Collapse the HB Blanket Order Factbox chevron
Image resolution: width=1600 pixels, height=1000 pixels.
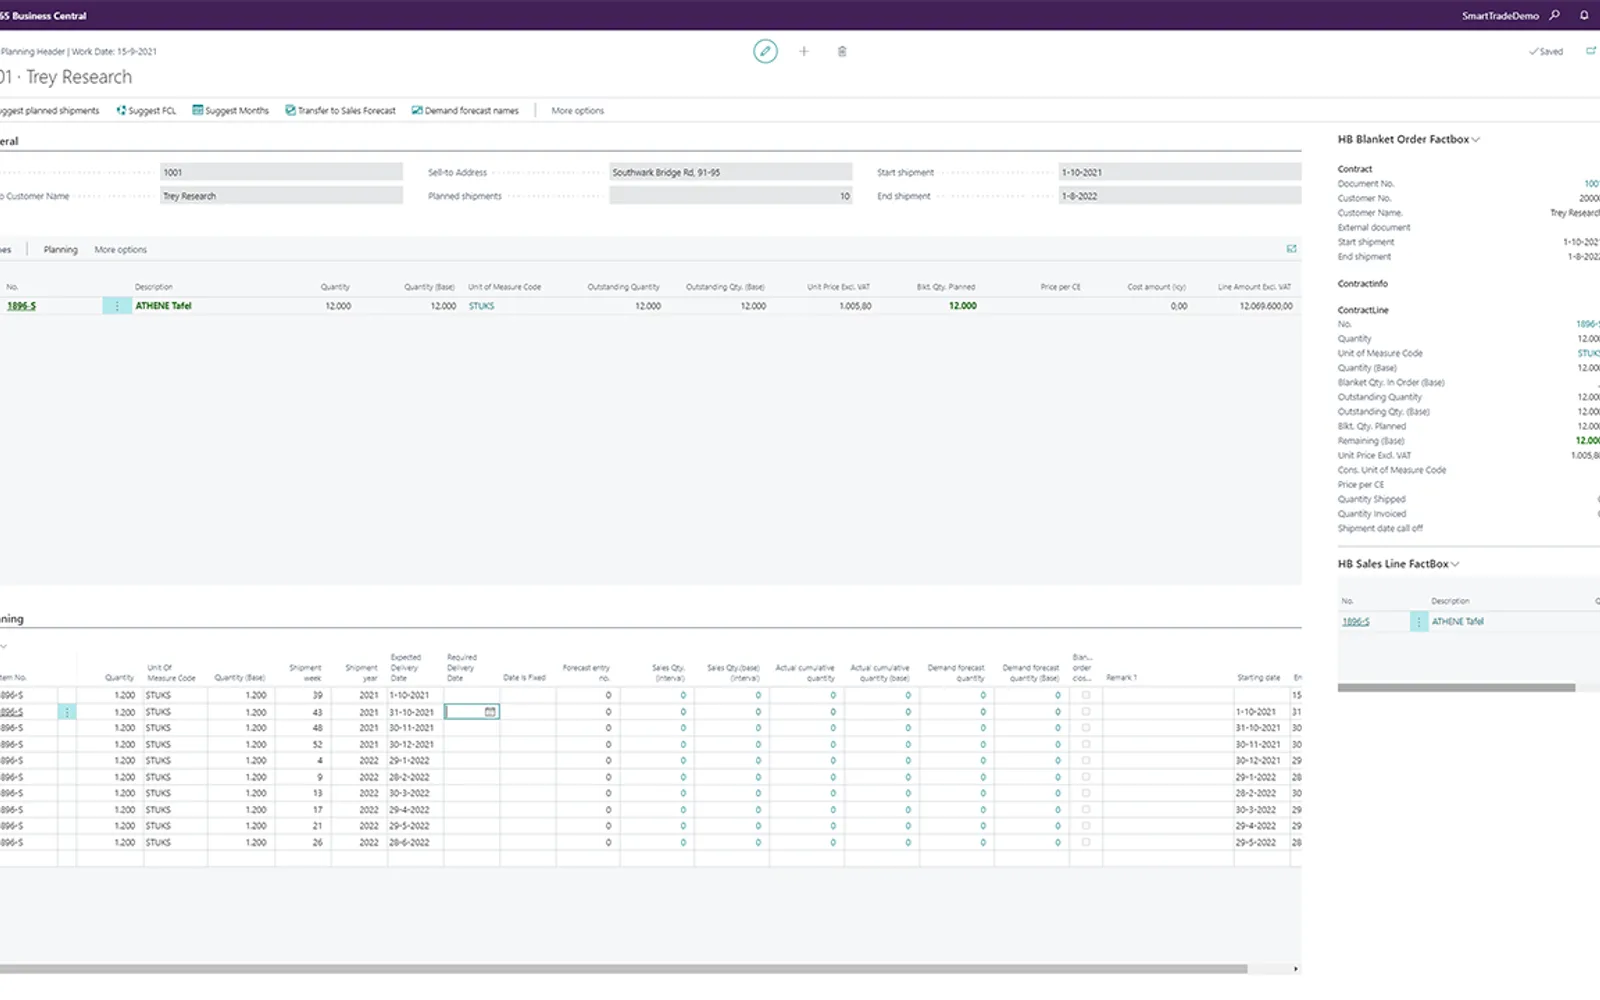tap(1475, 140)
